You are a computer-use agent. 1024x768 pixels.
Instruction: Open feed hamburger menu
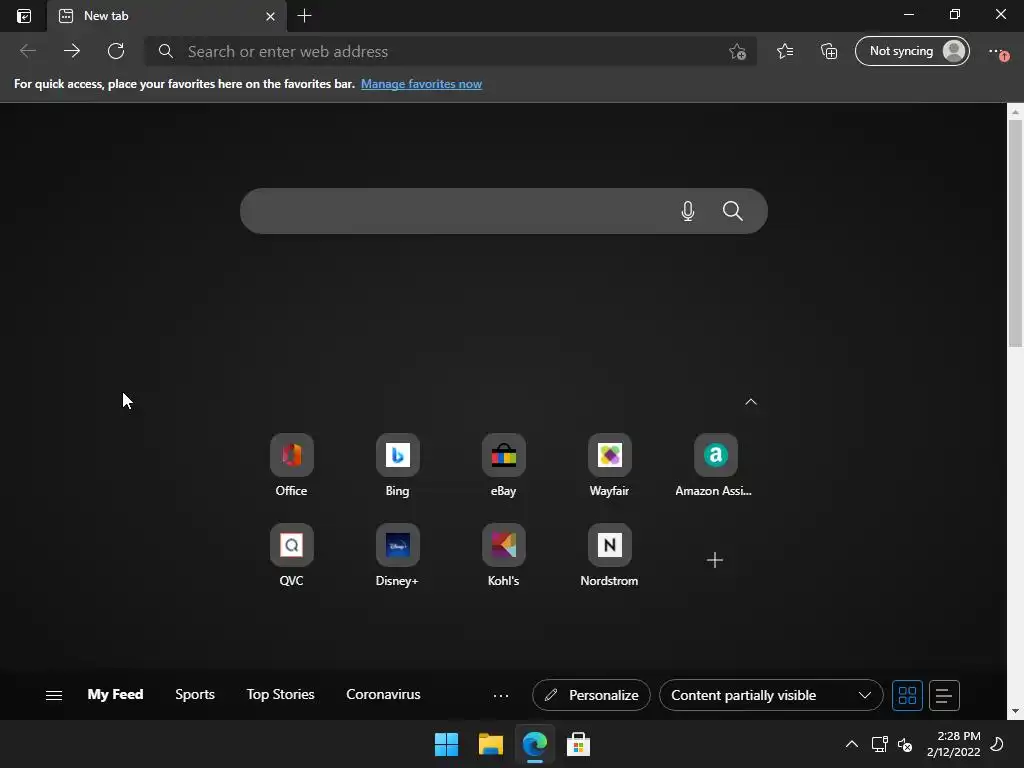pos(54,696)
